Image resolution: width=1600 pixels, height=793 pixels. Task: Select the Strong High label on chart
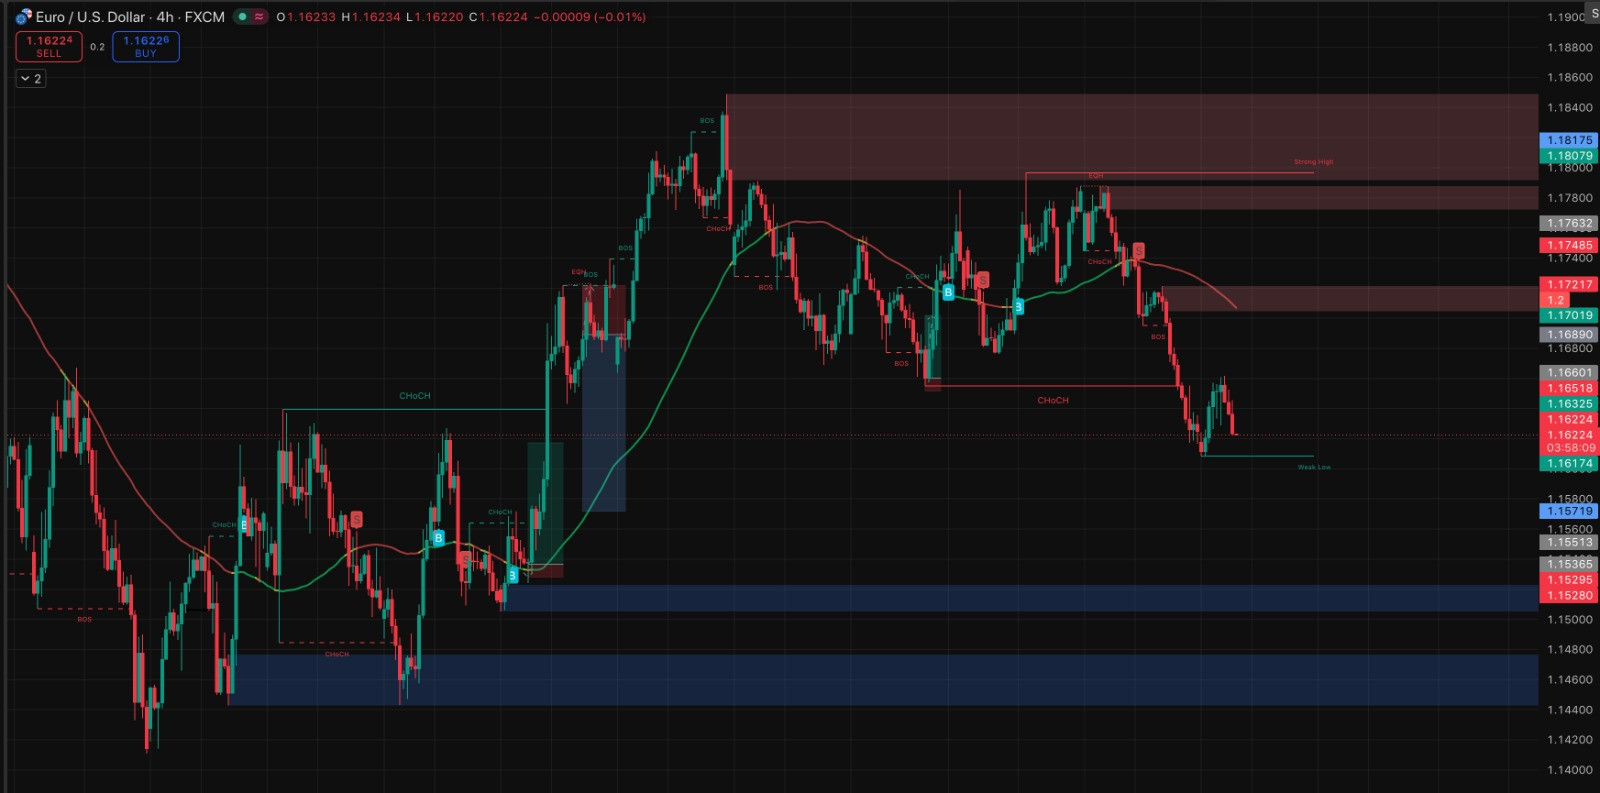(1313, 162)
